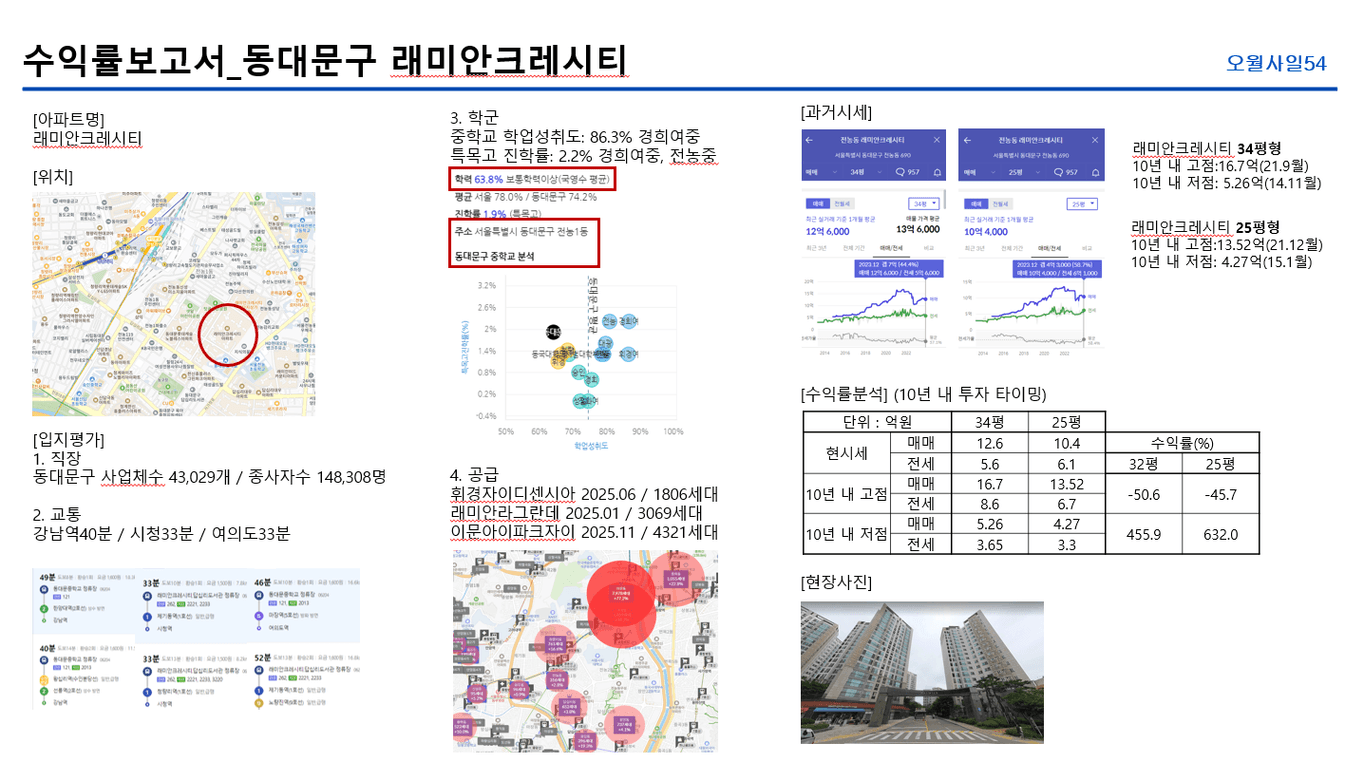This screenshot has width=1364, height=766.
Task: Click the apartment site photo
Action: click(922, 672)
